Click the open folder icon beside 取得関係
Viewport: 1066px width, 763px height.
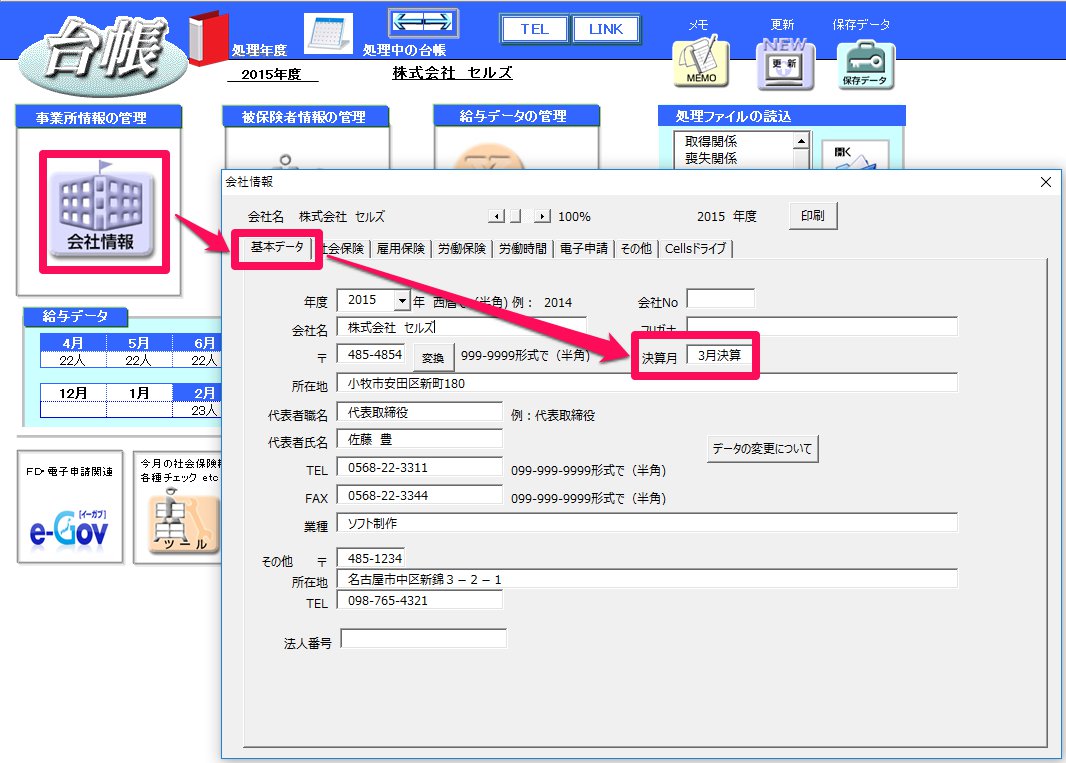click(855, 156)
